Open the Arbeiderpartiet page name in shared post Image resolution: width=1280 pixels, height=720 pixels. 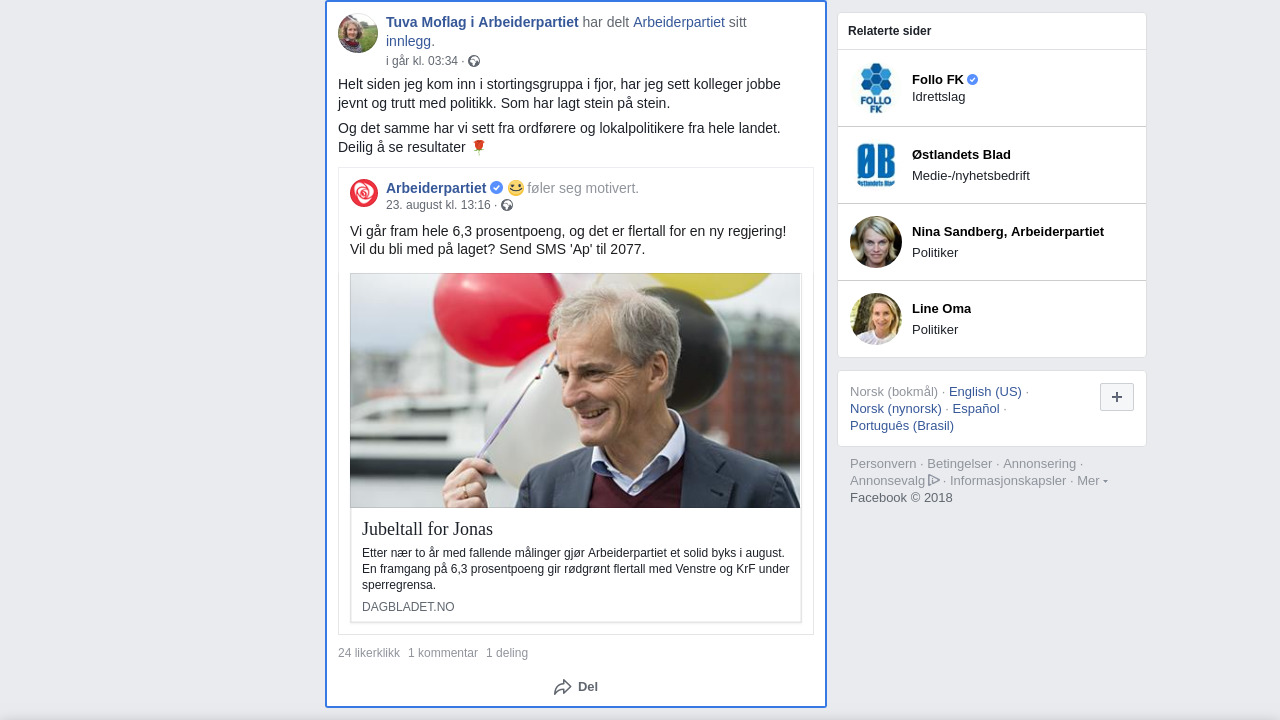click(436, 188)
